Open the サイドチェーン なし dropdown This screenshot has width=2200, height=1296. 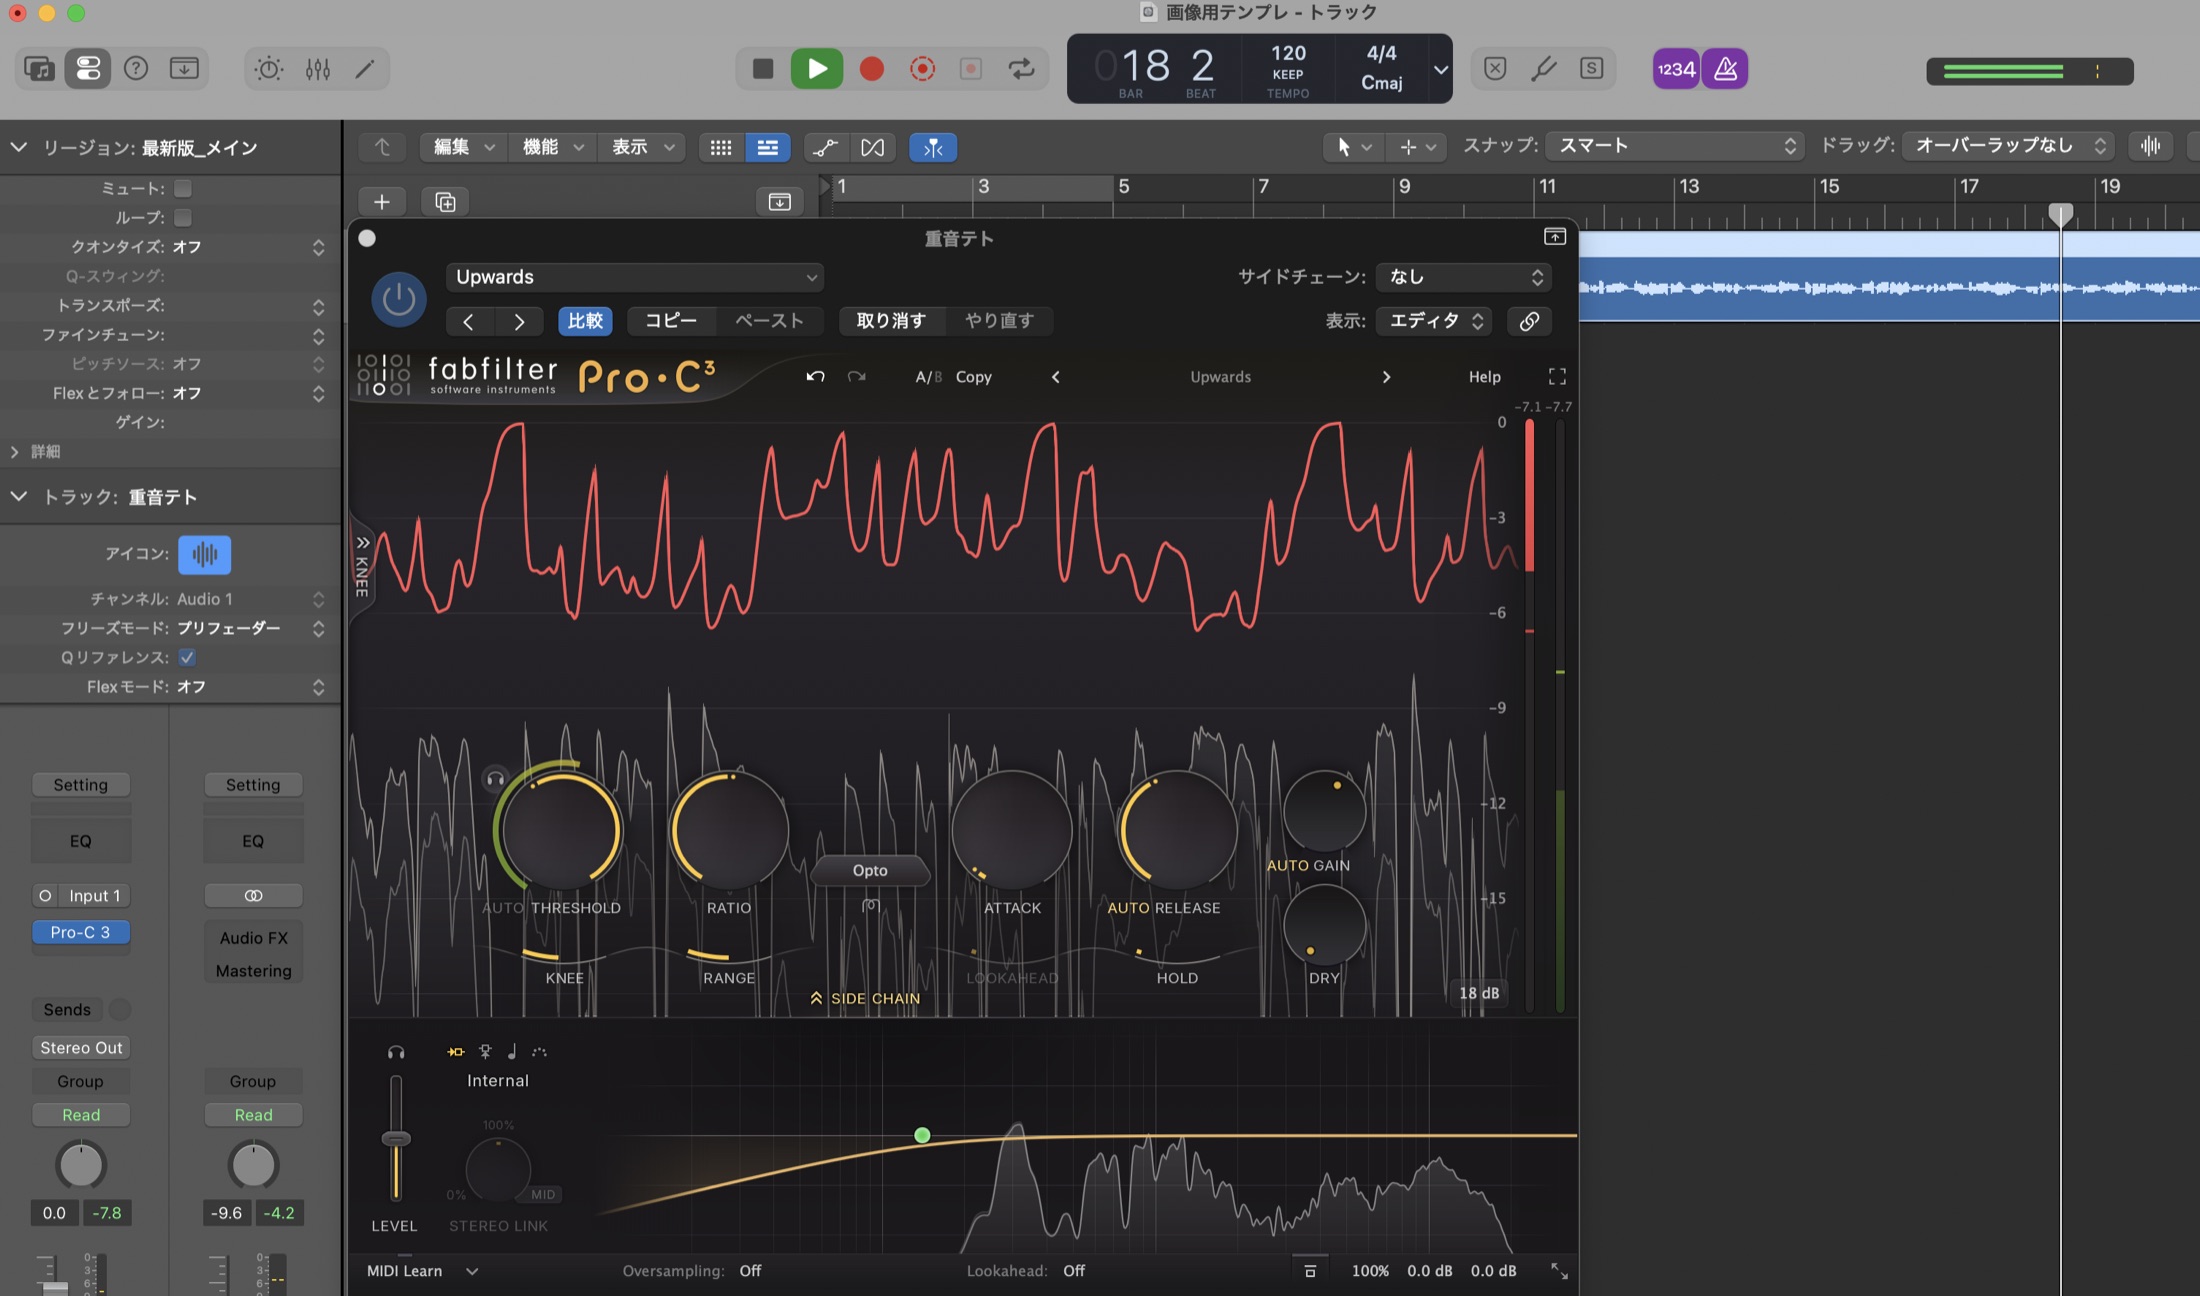click(x=1464, y=277)
